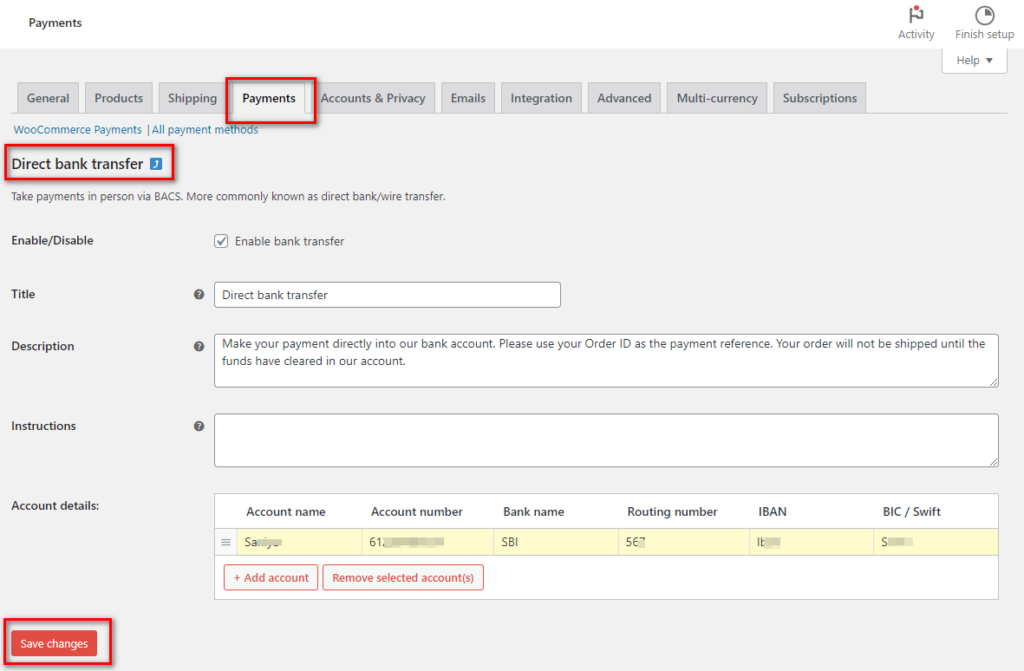Click the Title text input field
Screen dimensions: 1024x671
(x=387, y=295)
